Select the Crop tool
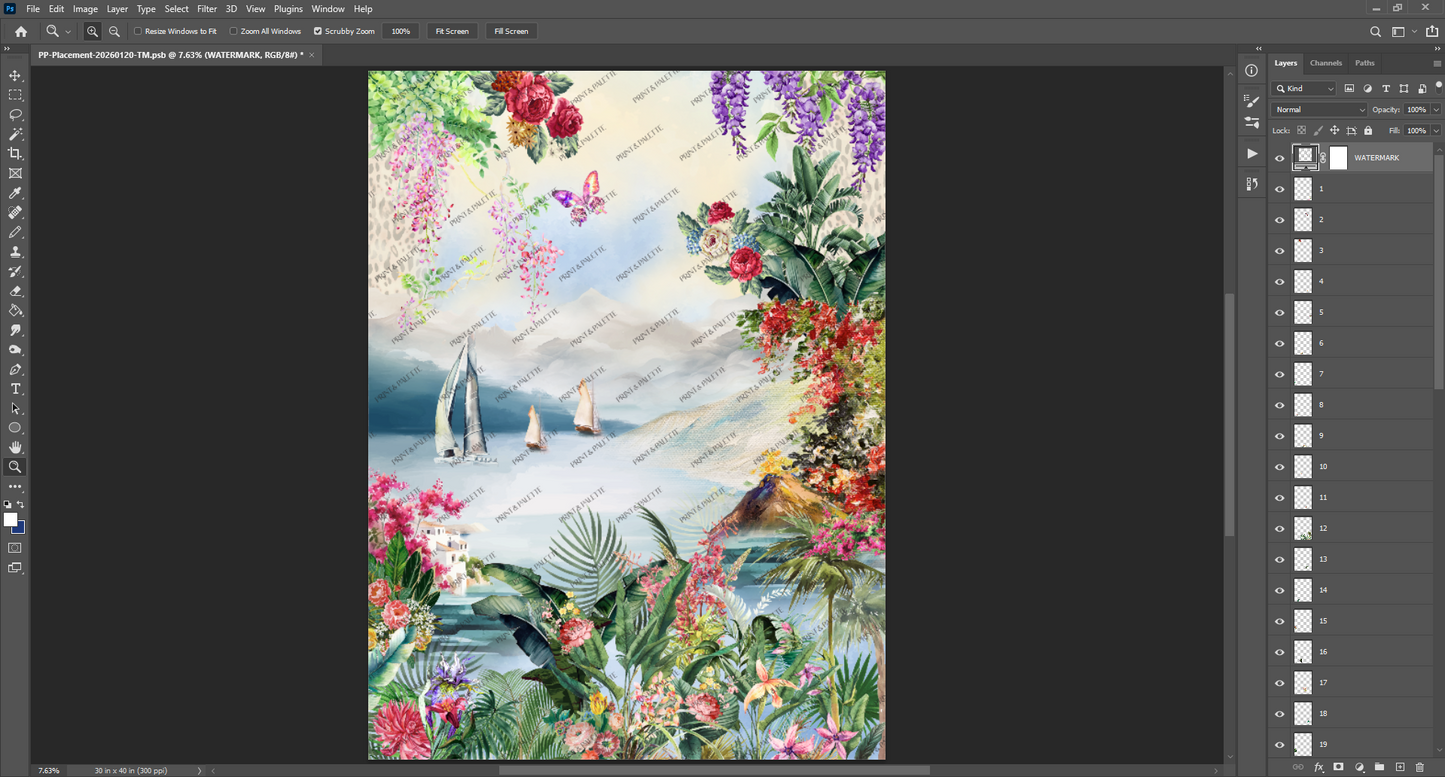This screenshot has width=1445, height=777. (15, 154)
